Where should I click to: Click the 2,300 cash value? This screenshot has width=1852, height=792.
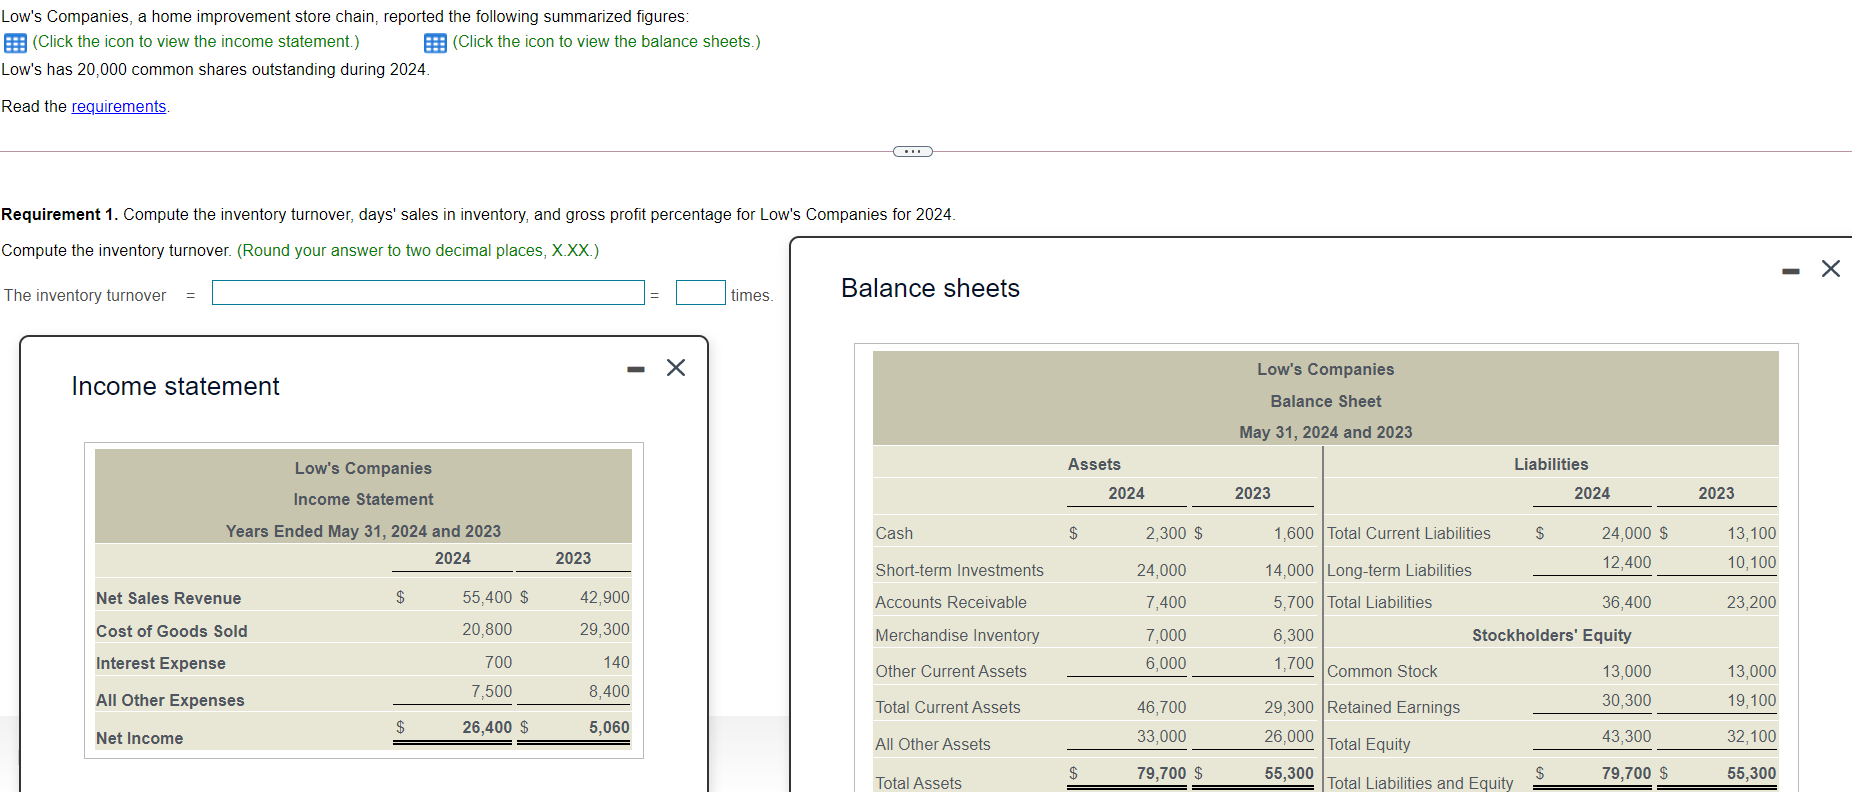[x=1166, y=533]
